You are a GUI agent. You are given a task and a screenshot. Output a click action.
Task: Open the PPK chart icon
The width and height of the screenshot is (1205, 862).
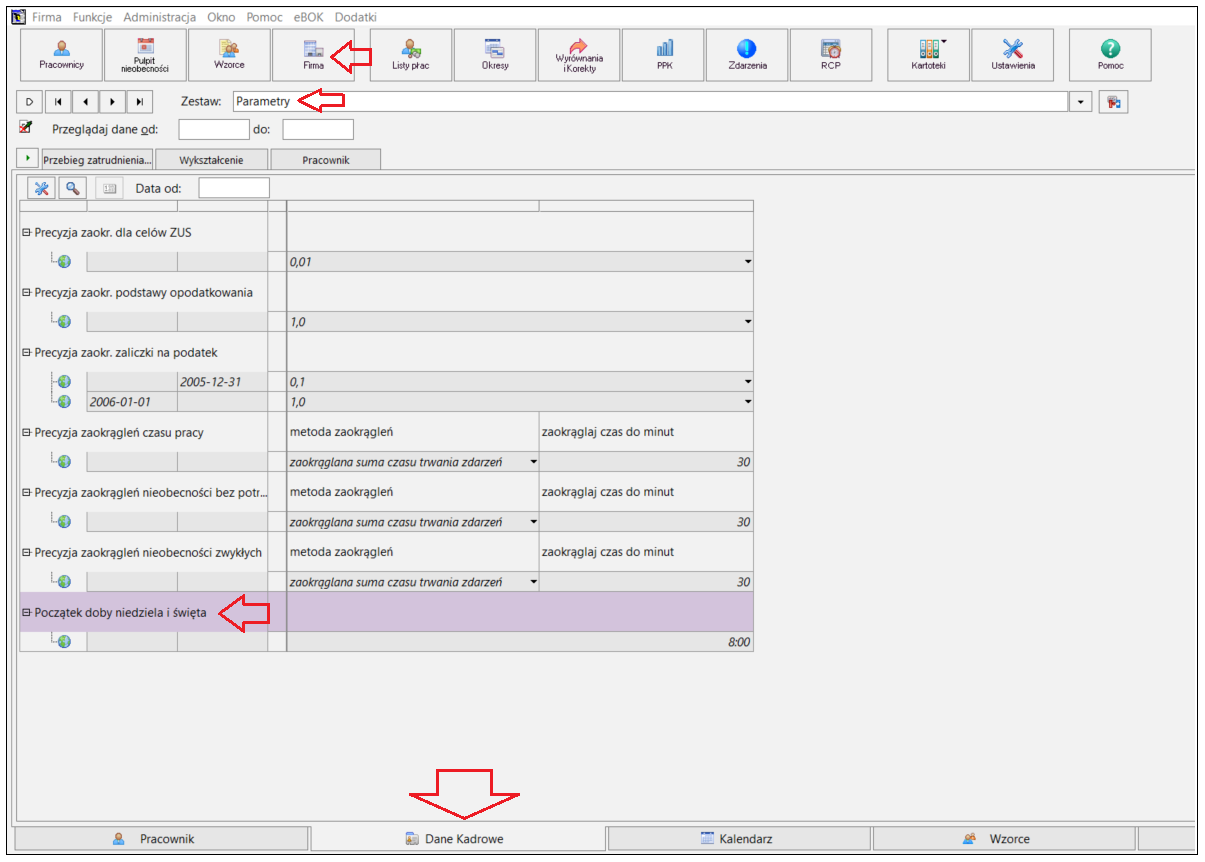[664, 47]
